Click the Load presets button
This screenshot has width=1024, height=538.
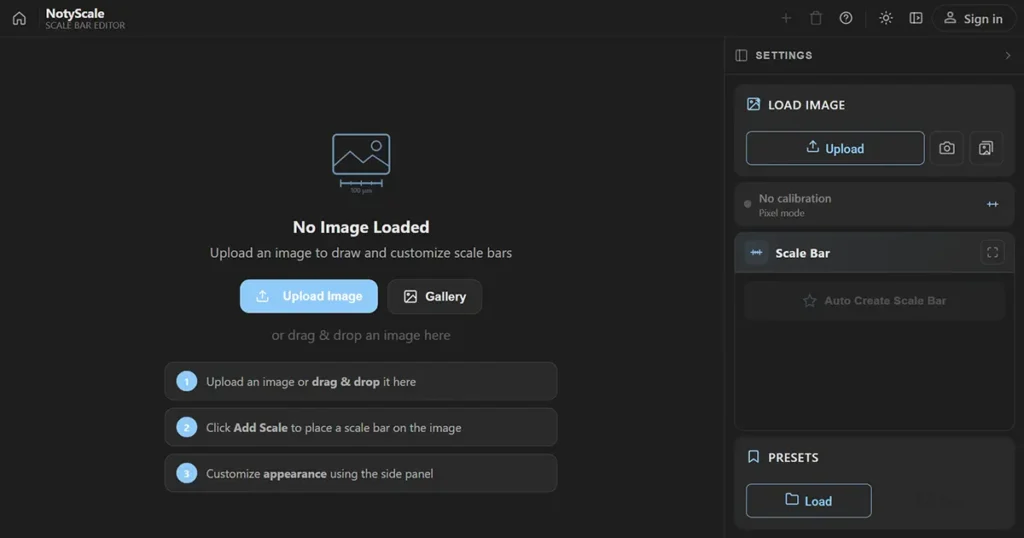(808, 501)
